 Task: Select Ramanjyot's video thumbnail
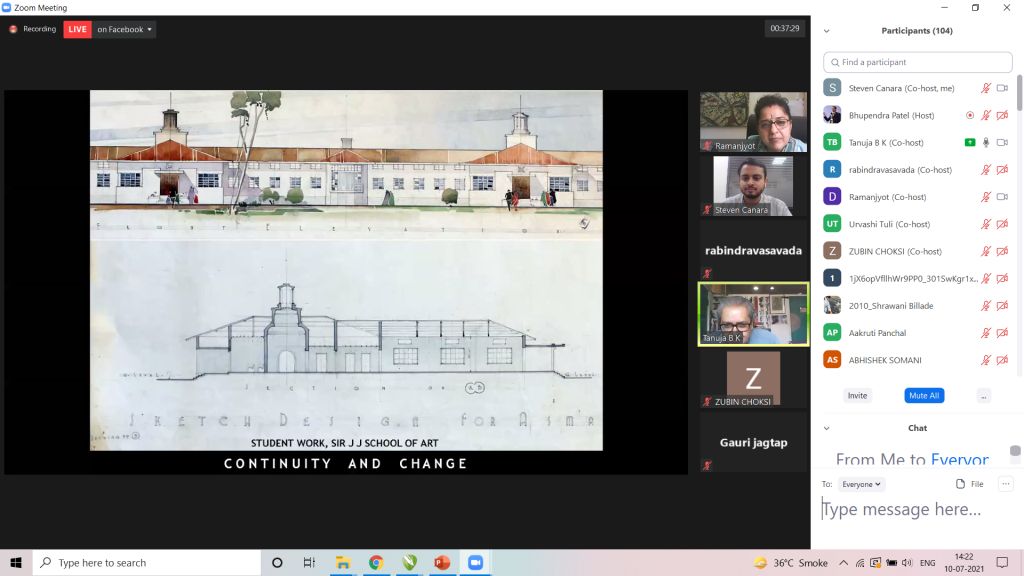[x=754, y=122]
